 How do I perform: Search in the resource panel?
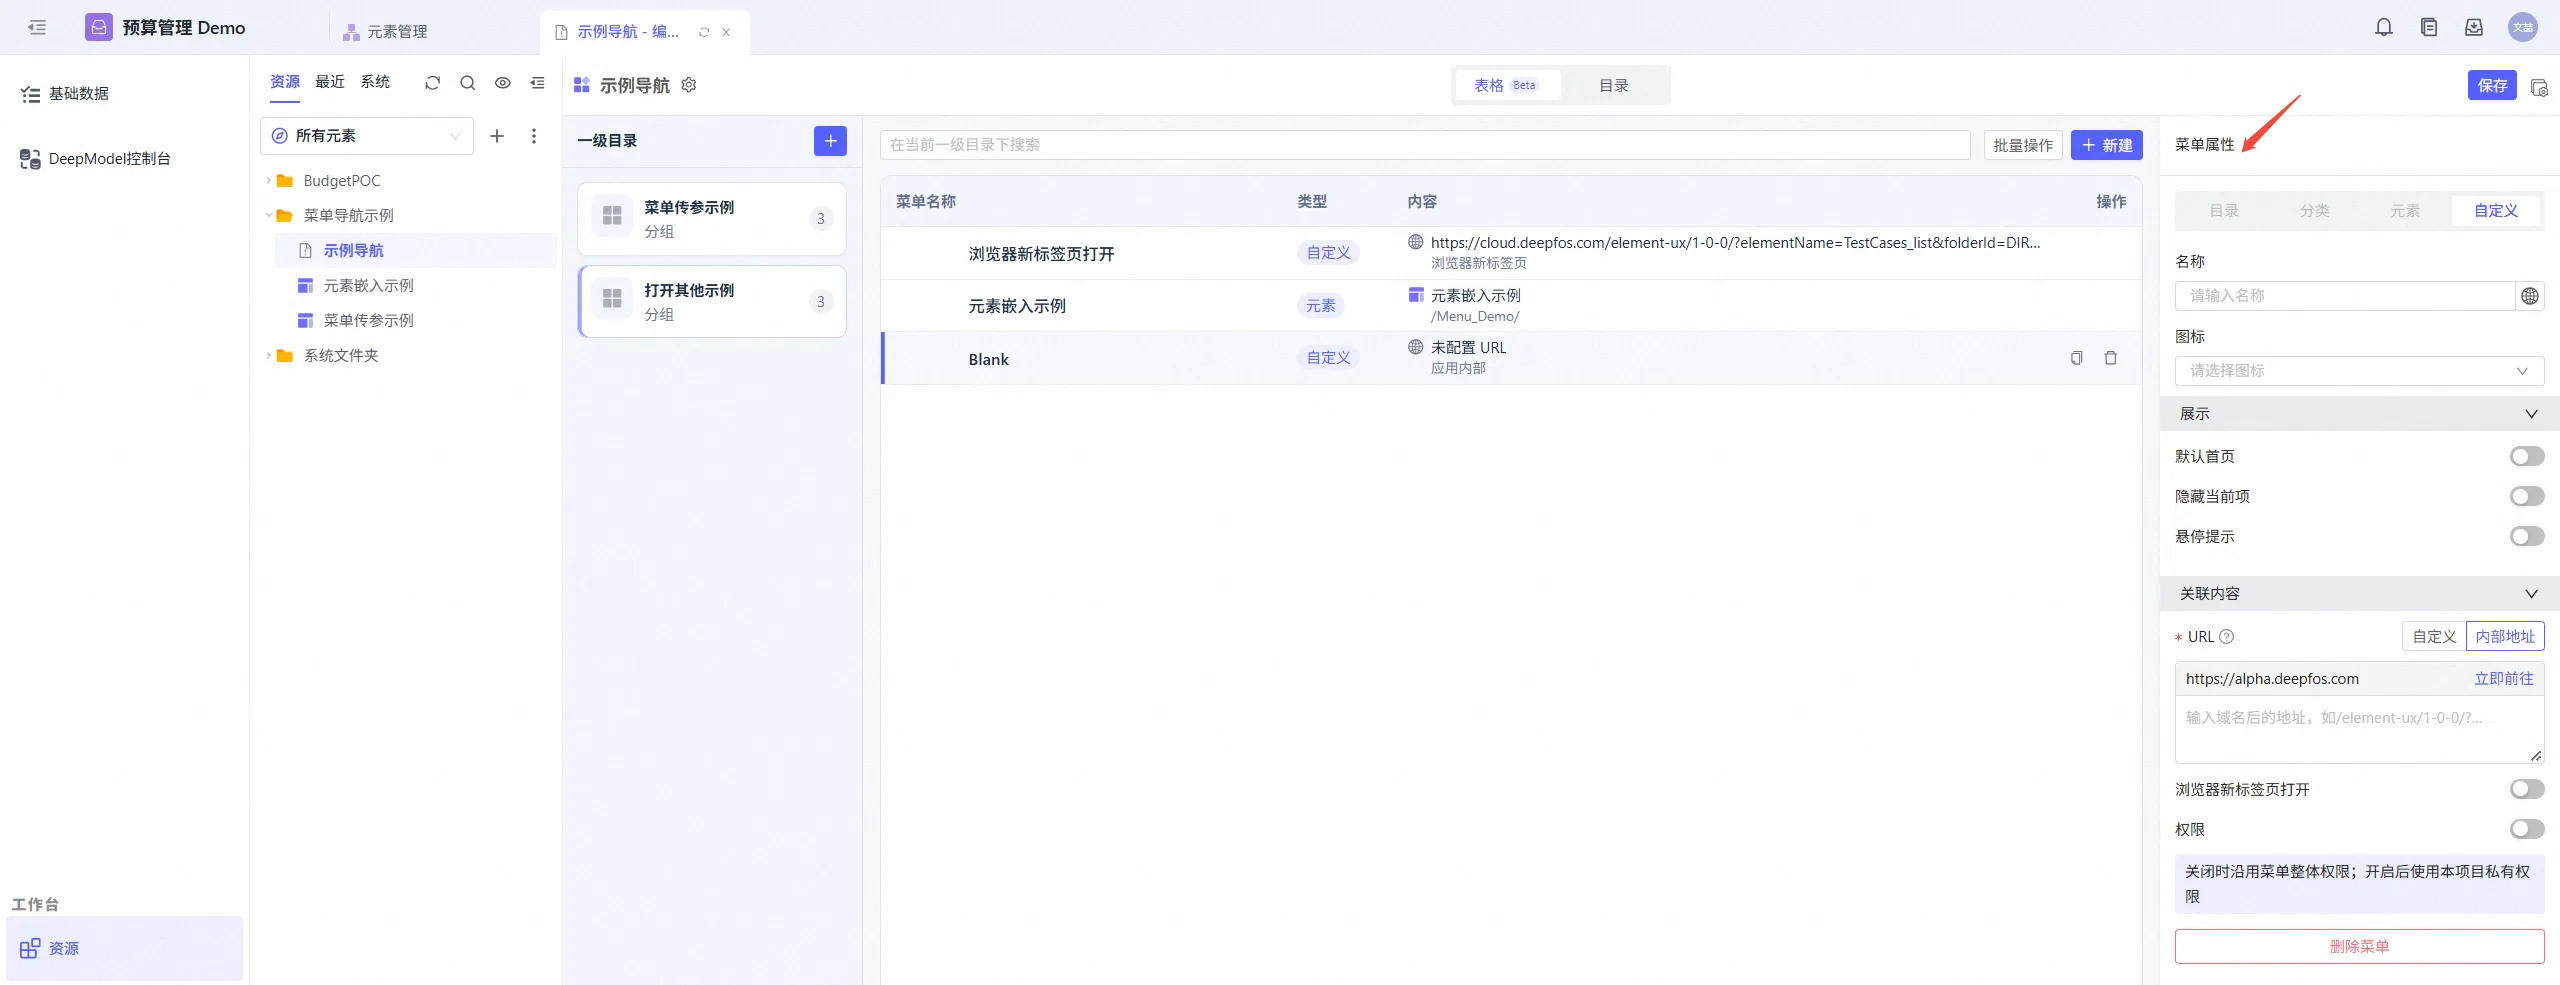coord(467,83)
